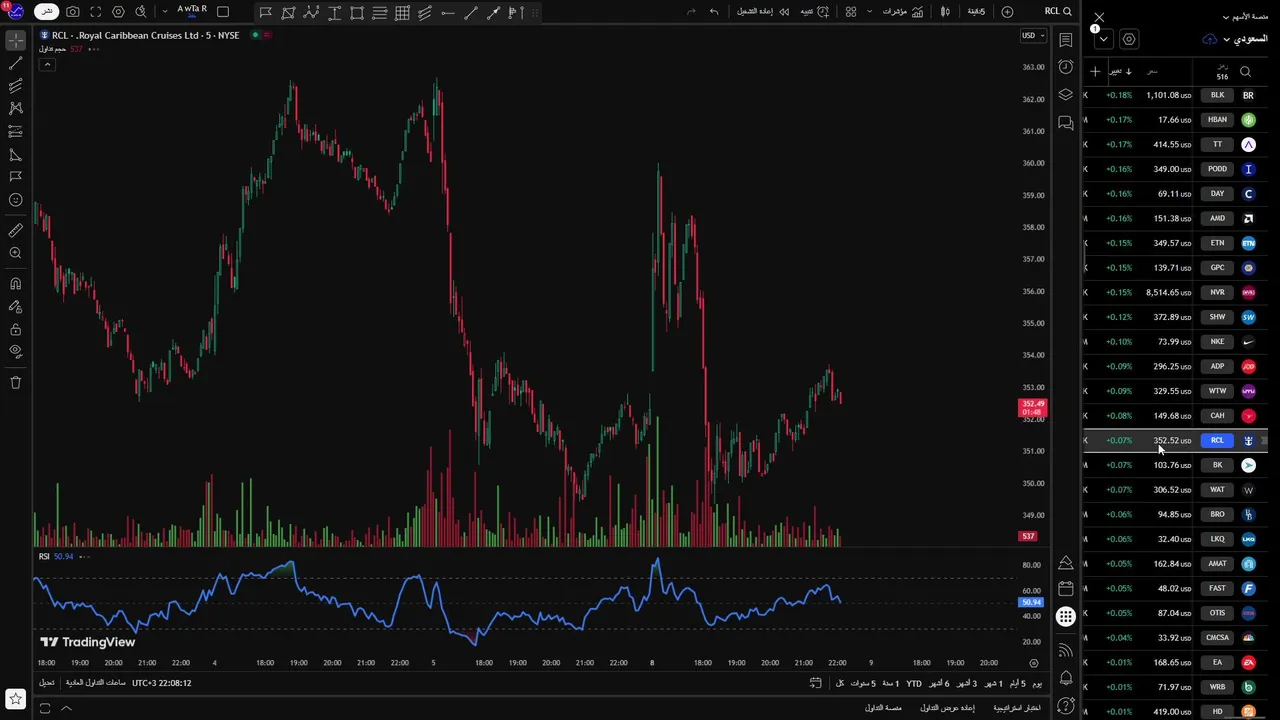
Task: Open the timezone UTC+3 clock
Action: (161, 683)
